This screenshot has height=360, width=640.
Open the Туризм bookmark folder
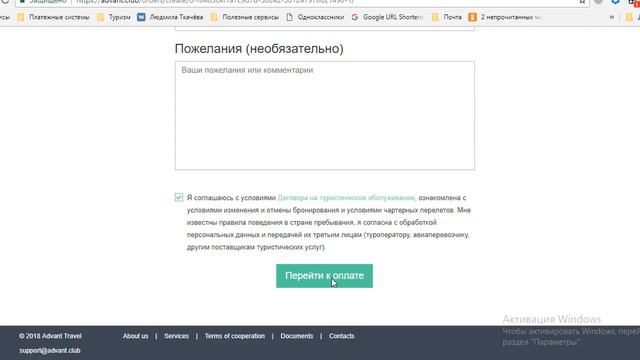[114, 17]
